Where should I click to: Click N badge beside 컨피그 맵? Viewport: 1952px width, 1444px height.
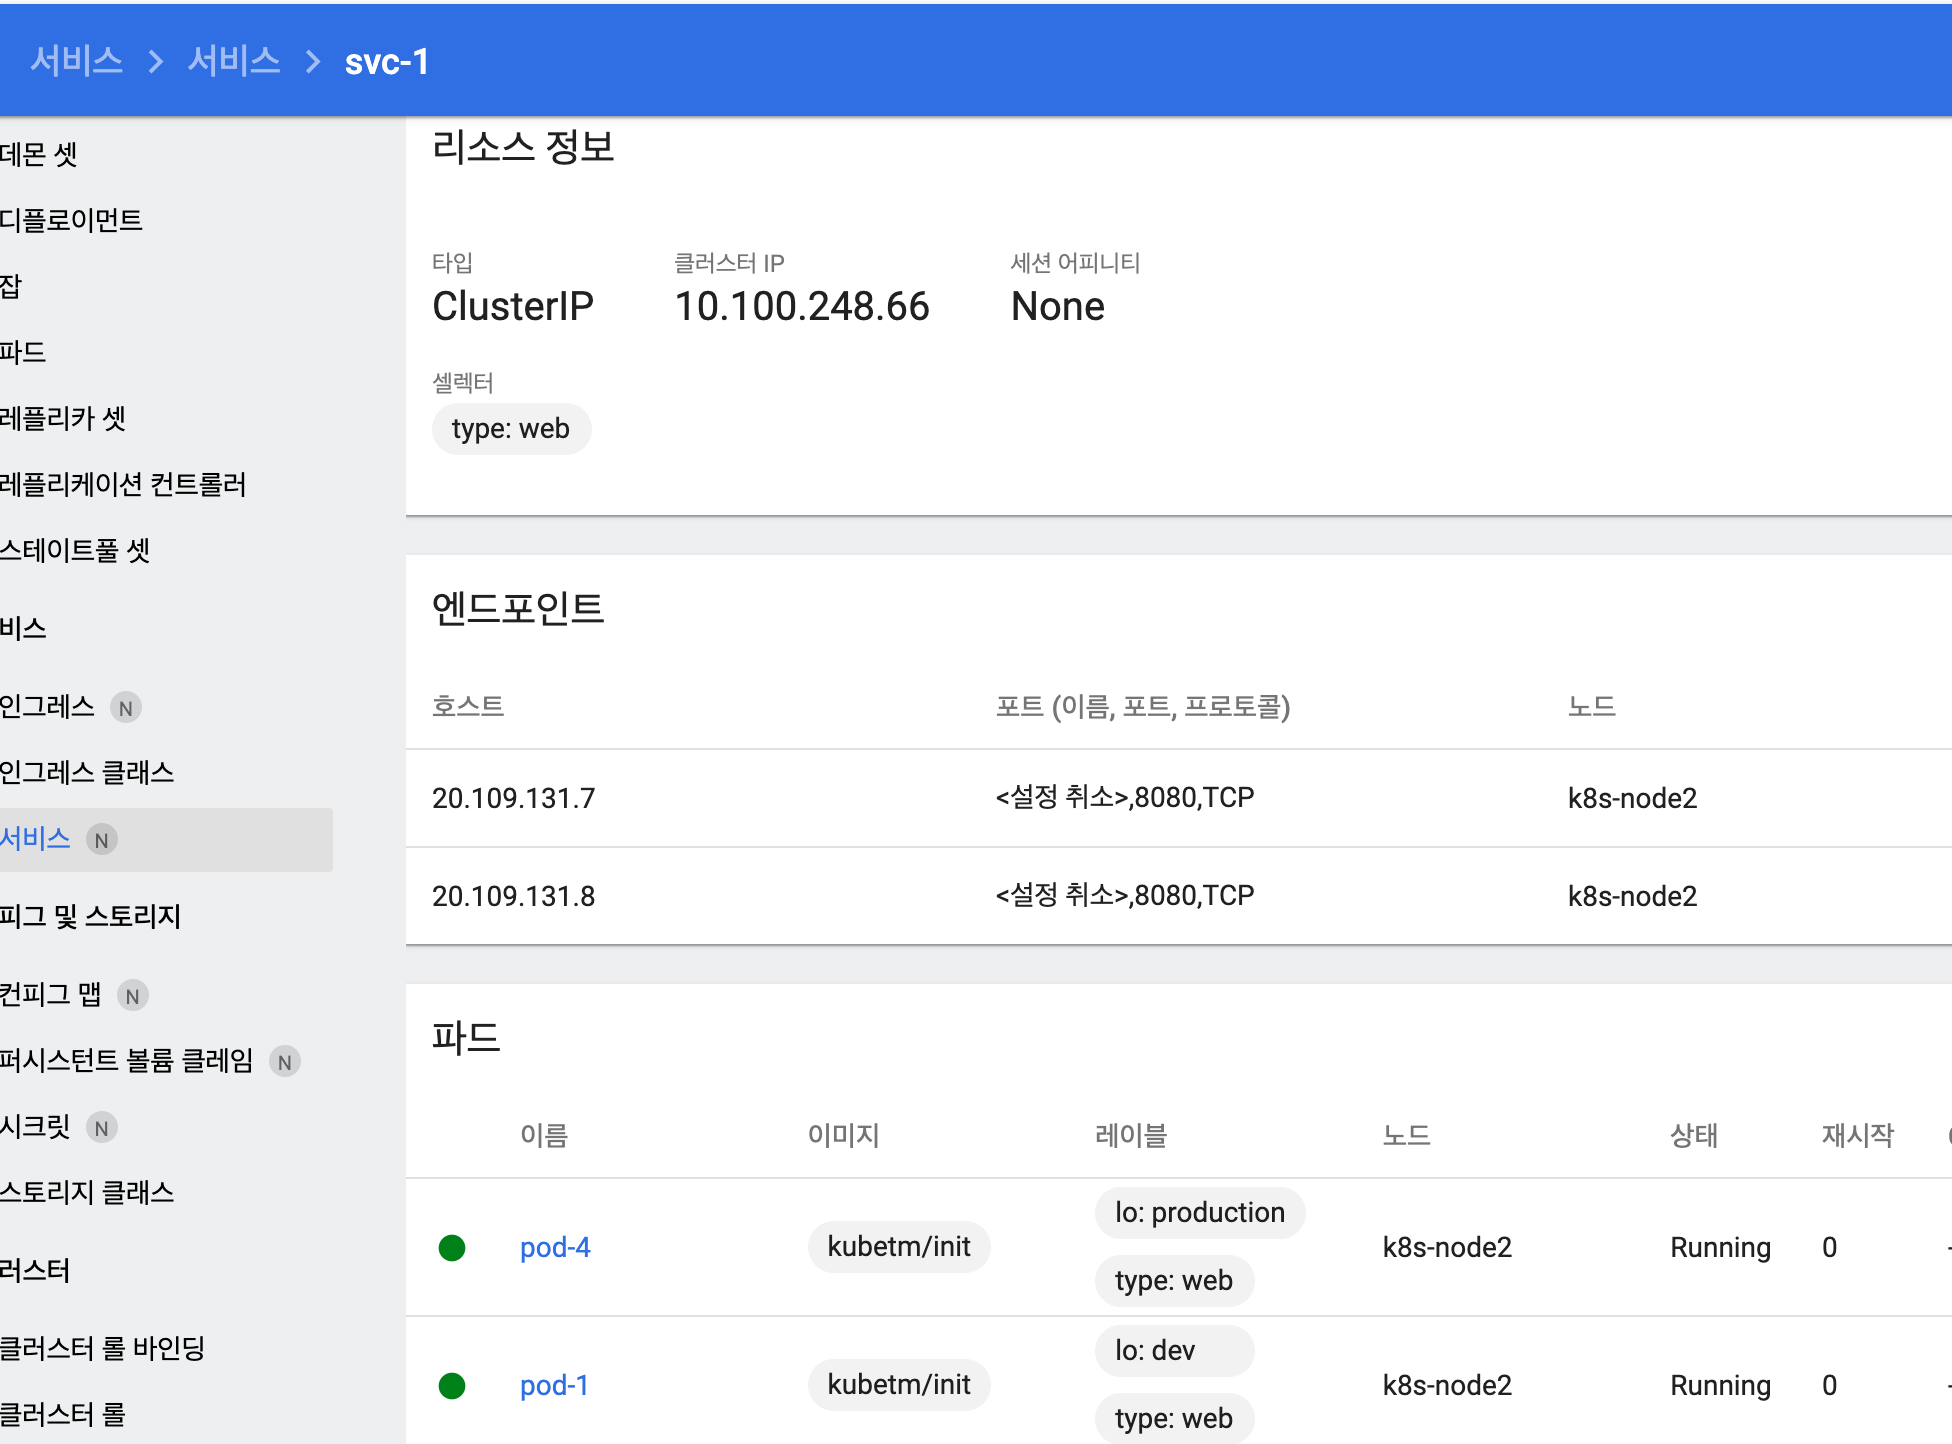[x=132, y=996]
